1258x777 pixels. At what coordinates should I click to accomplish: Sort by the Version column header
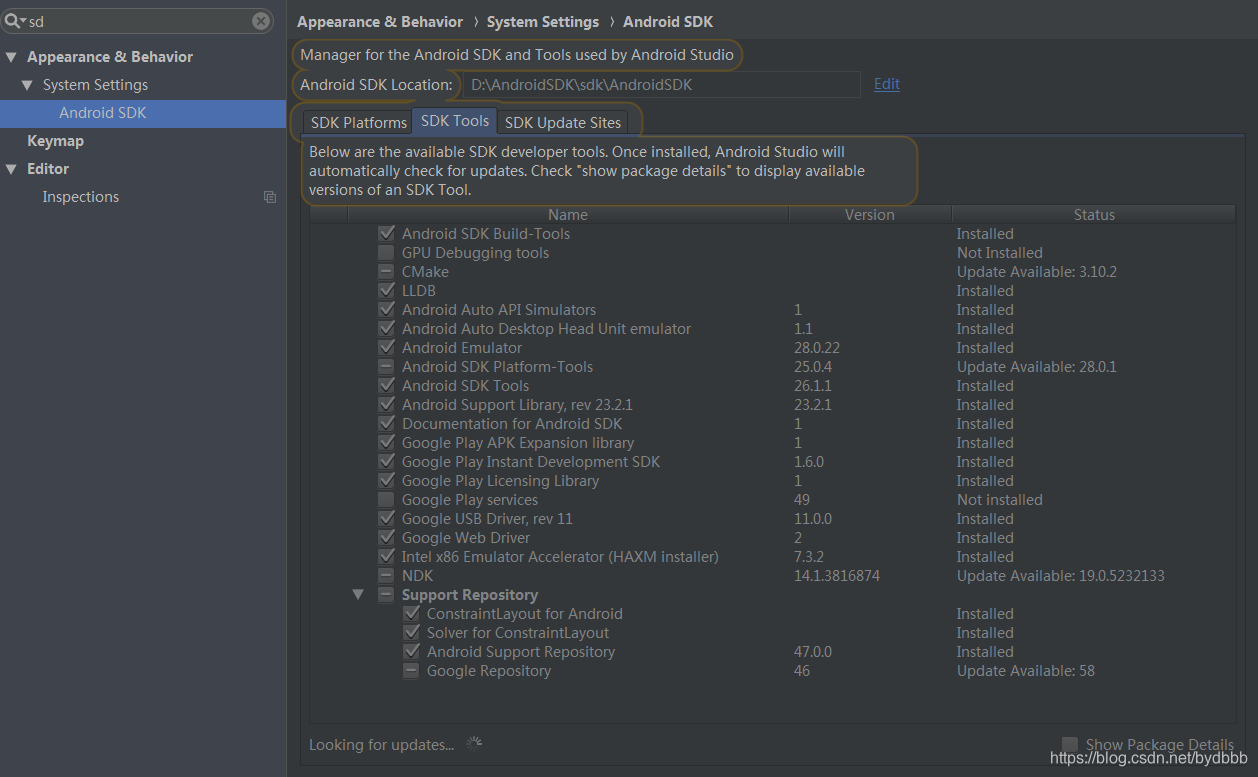tap(870, 215)
